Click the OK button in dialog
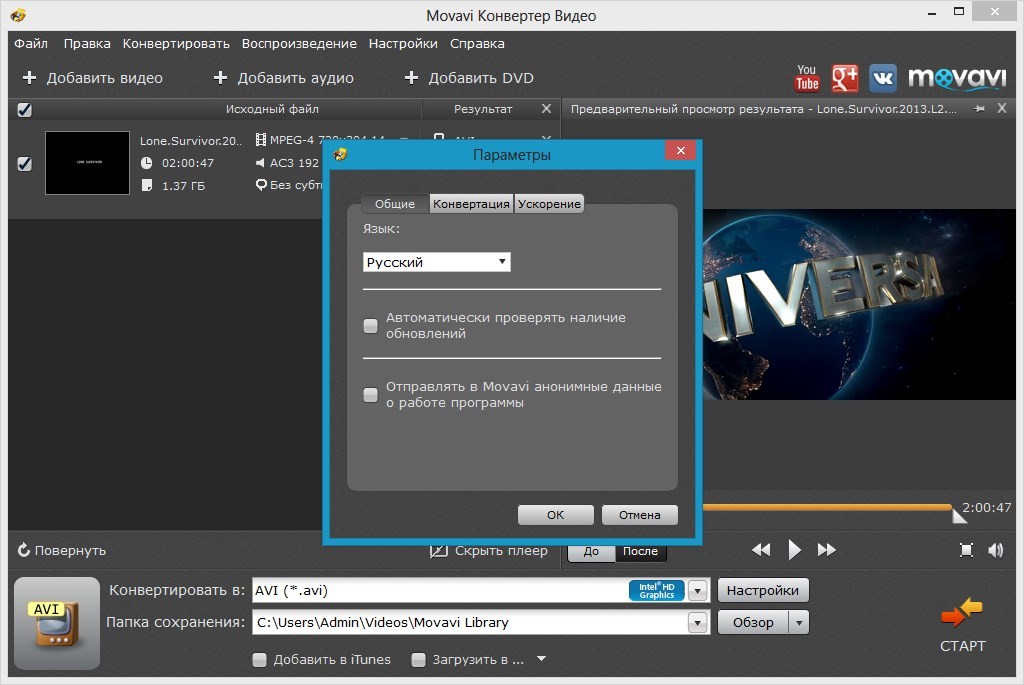This screenshot has width=1024, height=685. [555, 515]
